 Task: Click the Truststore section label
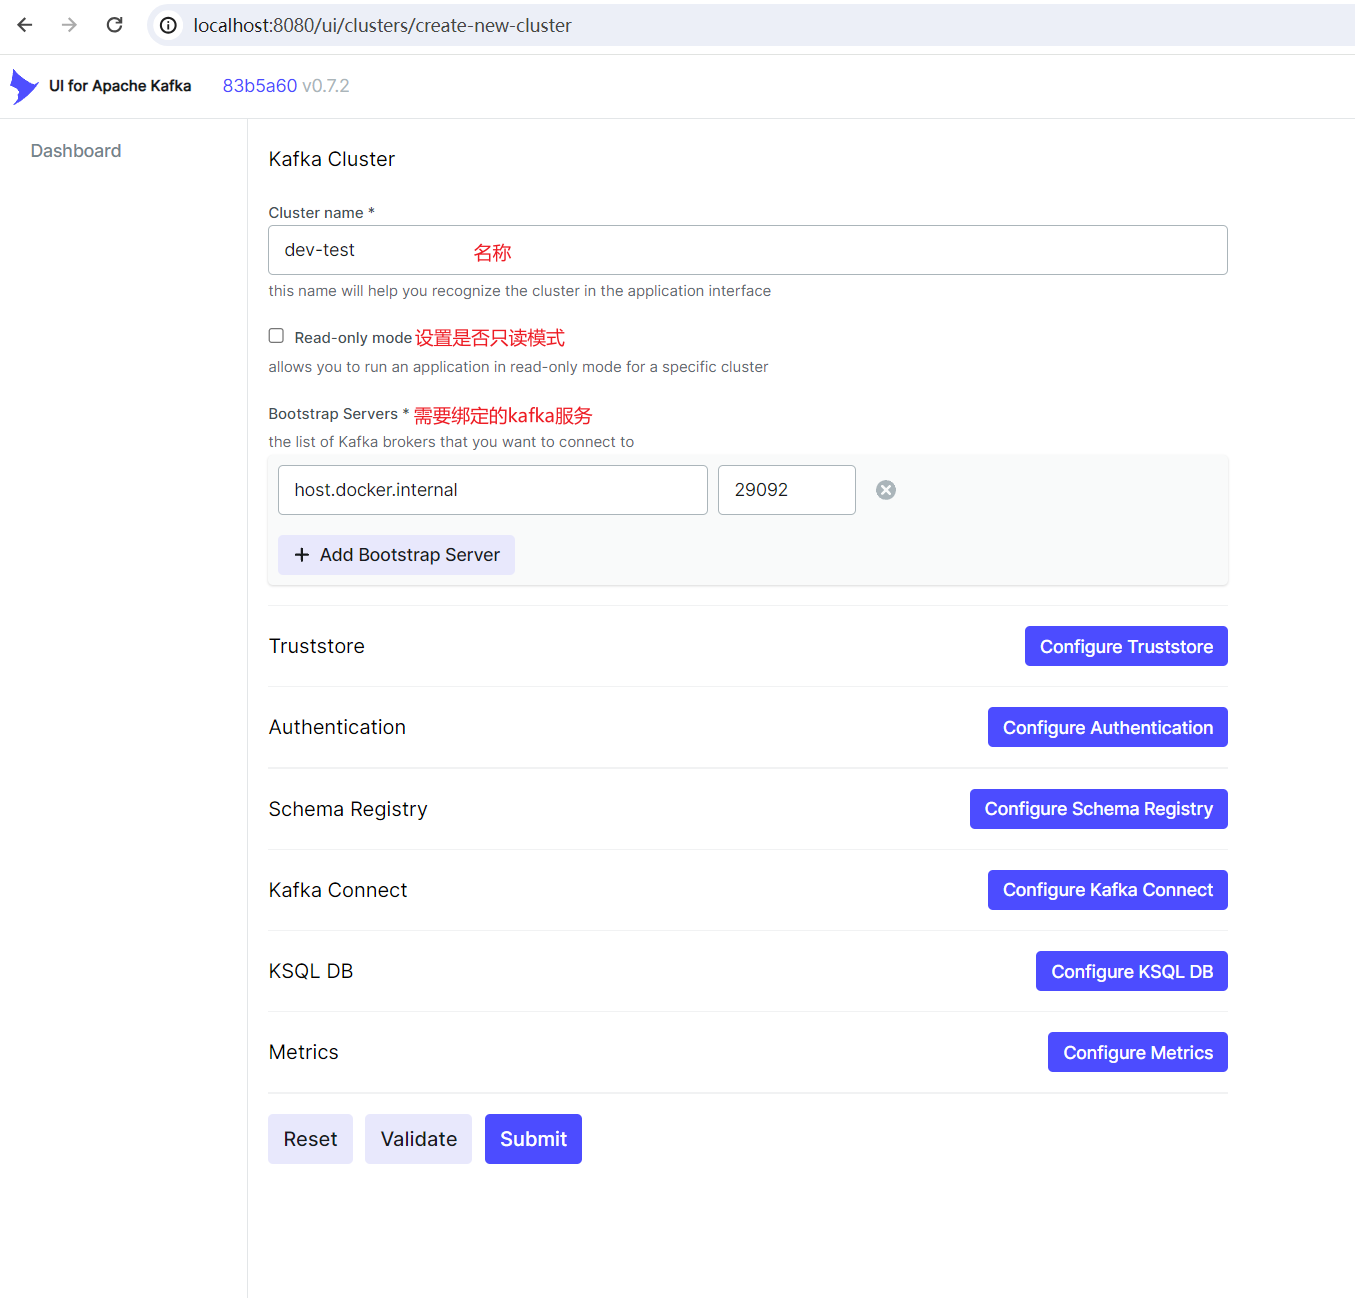[x=316, y=646]
